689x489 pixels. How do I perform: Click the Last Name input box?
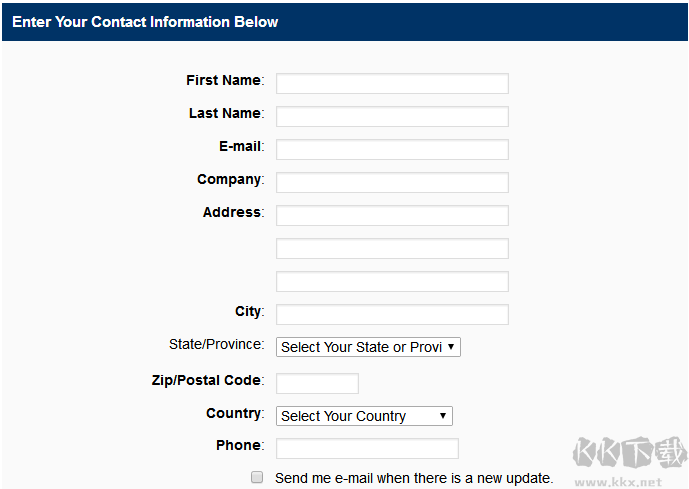392,116
